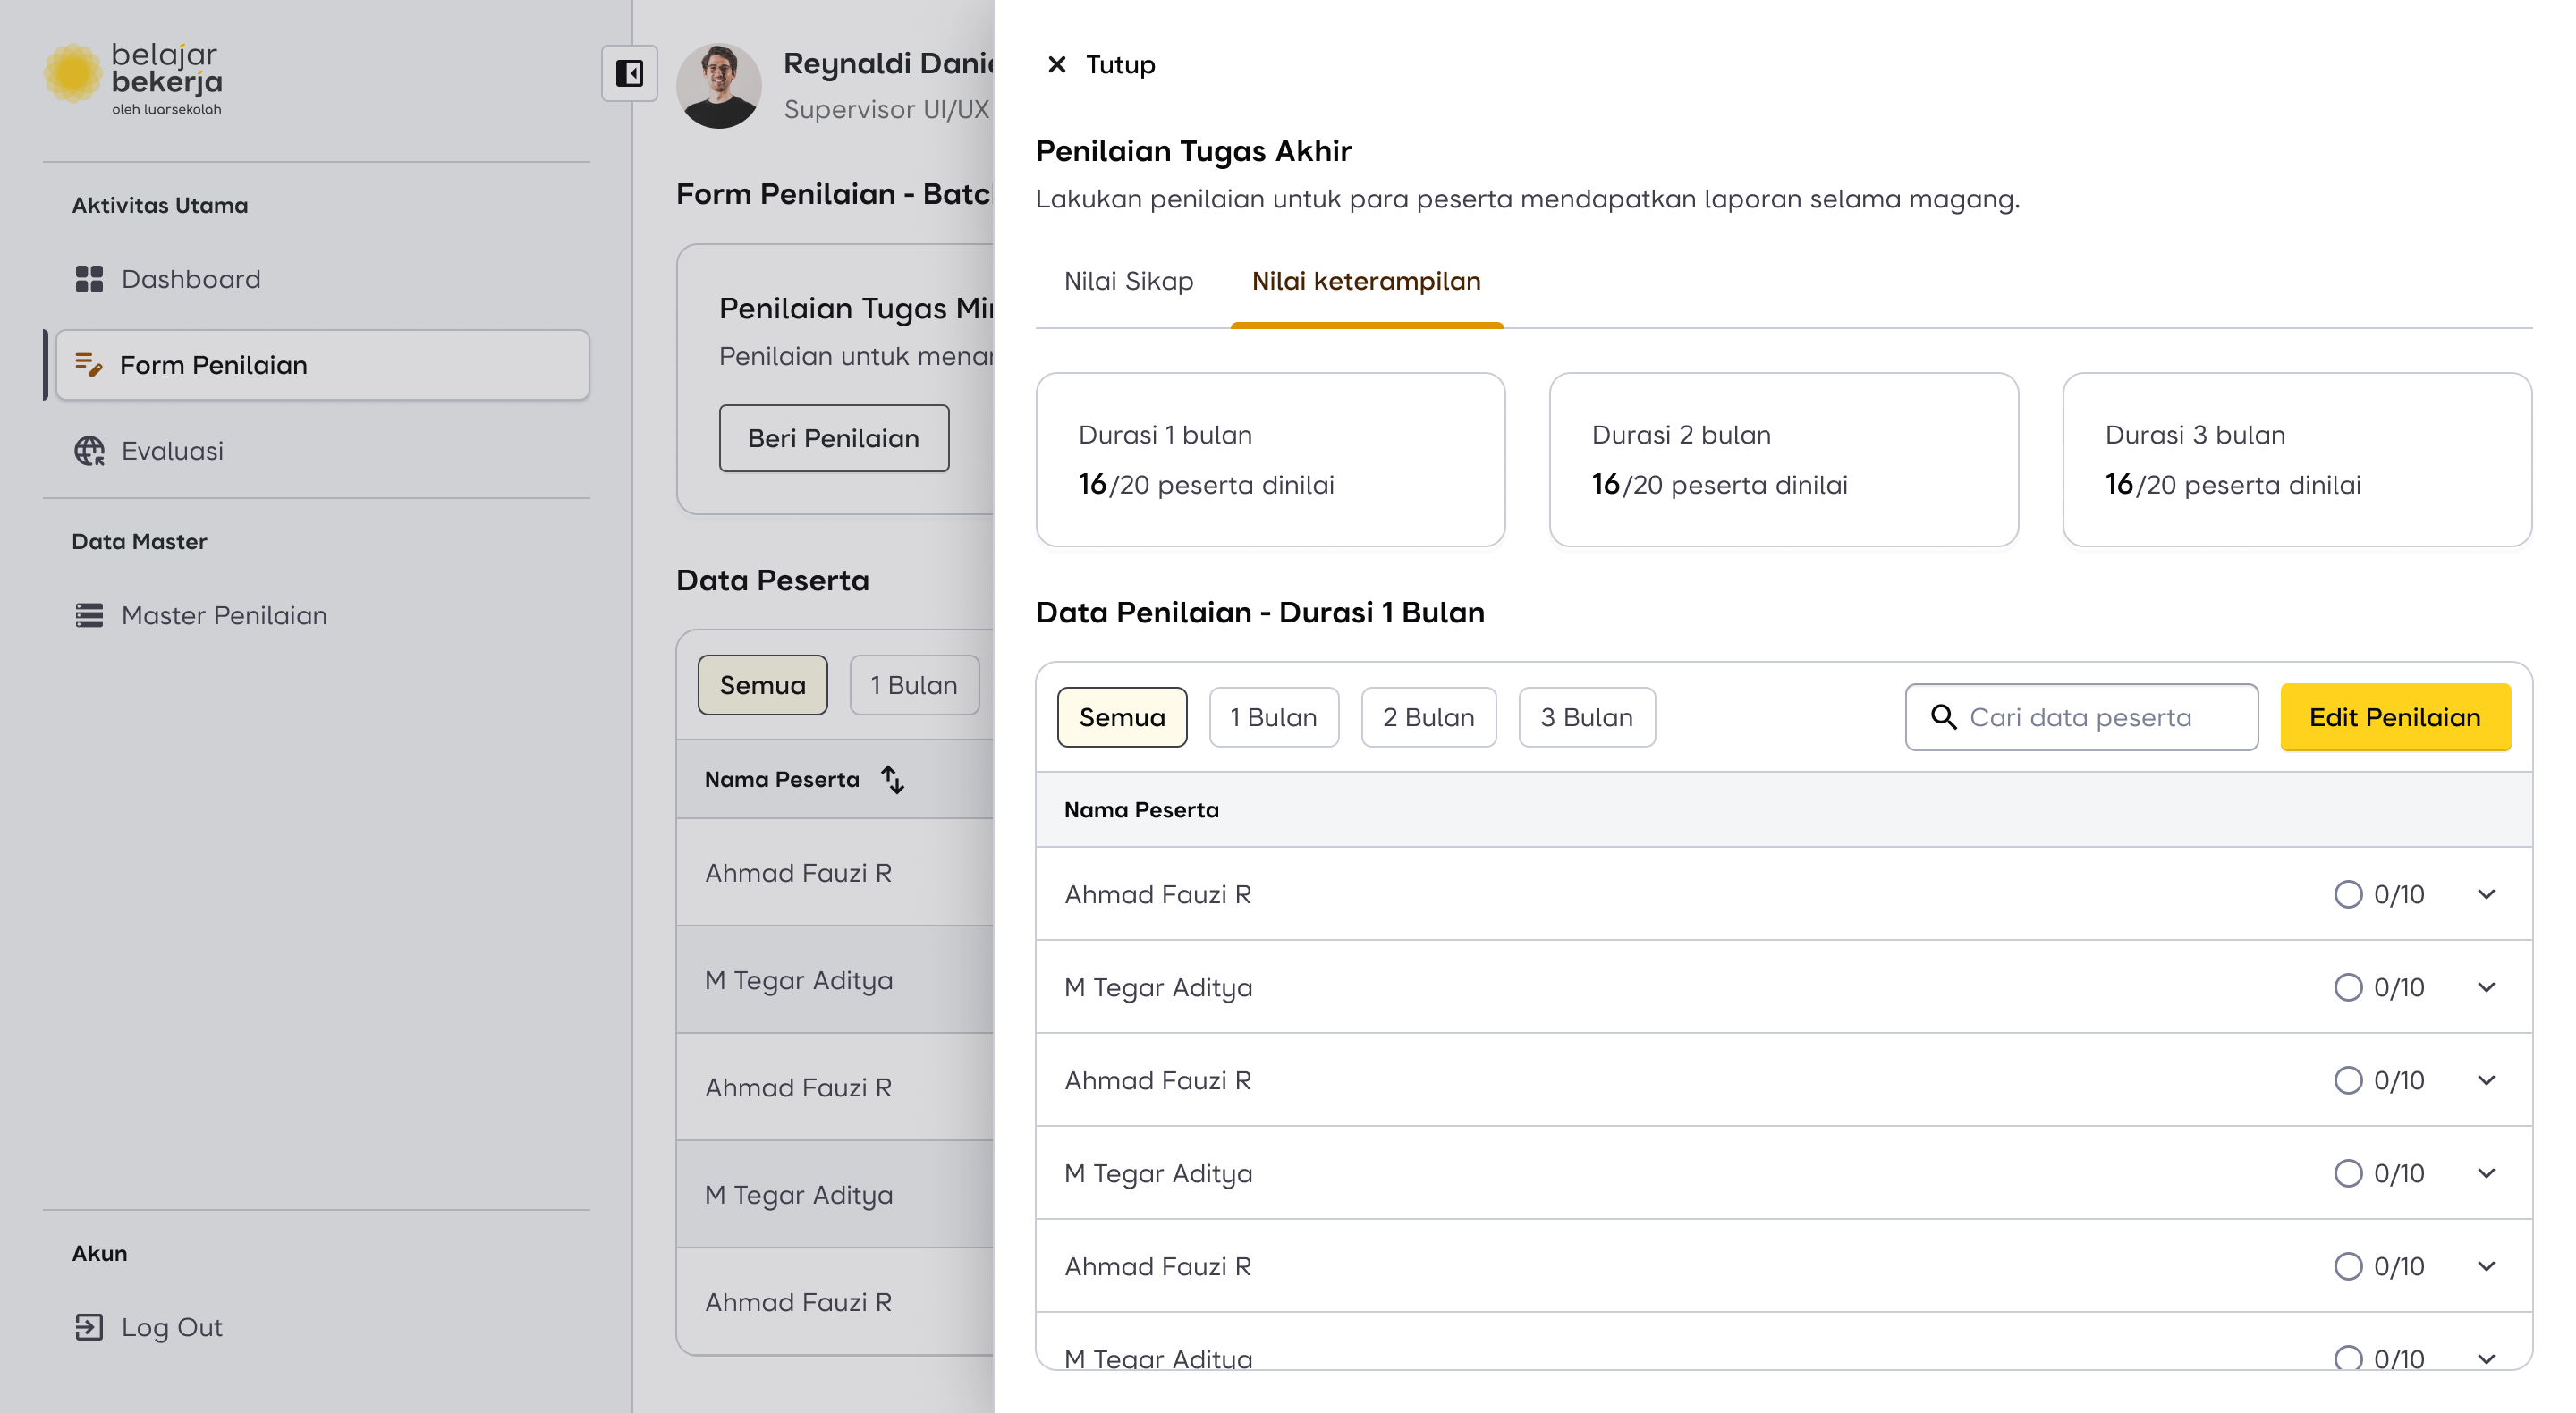This screenshot has height=1413, width=2576.
Task: Select the 2 Bulan filter in panel
Action: [1427, 717]
